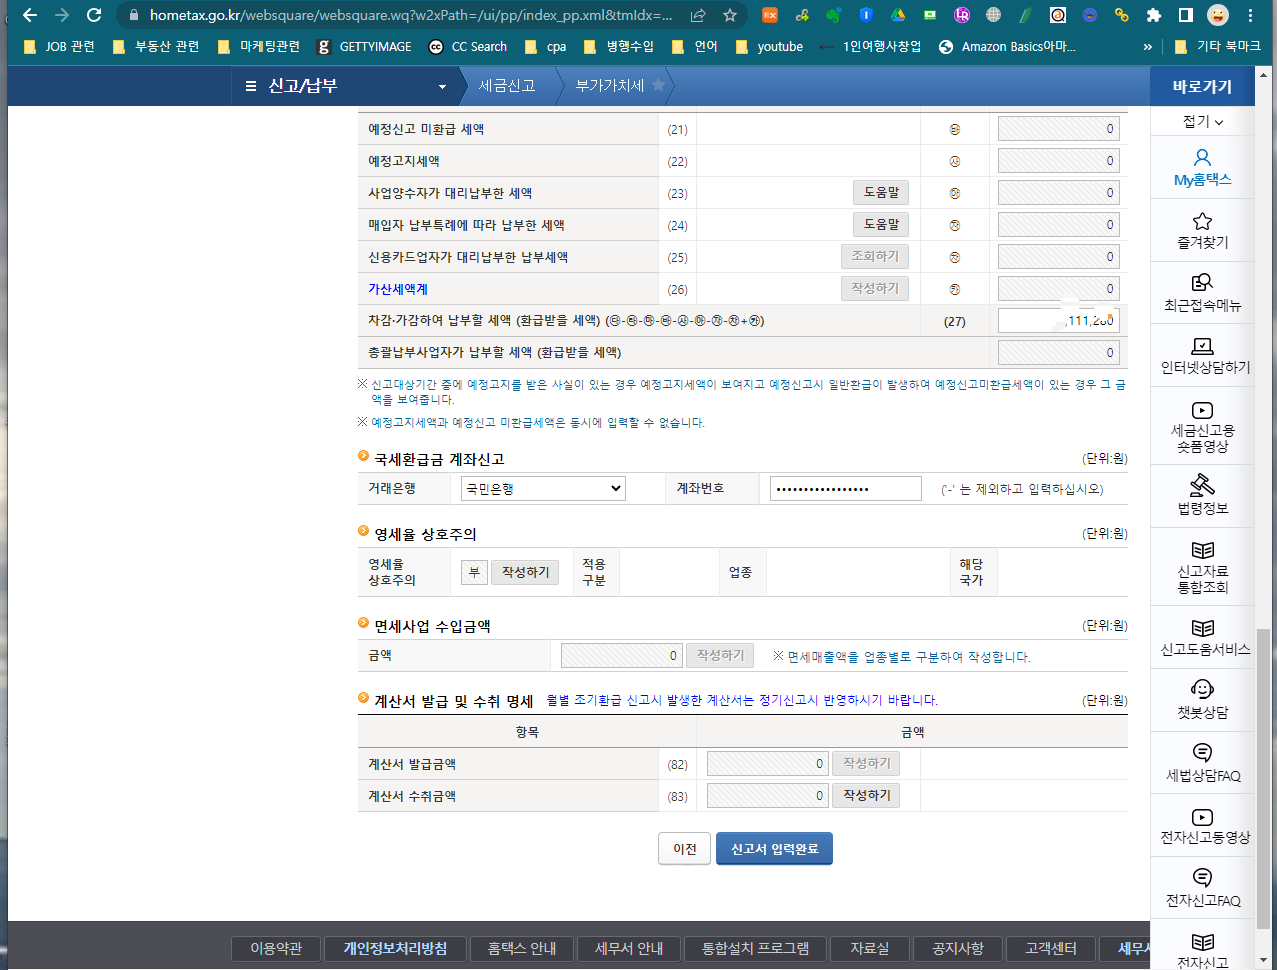Viewport: 1277px width, 970px height.
Task: Toggle the bookmark star in the address bar
Action: pos(731,16)
